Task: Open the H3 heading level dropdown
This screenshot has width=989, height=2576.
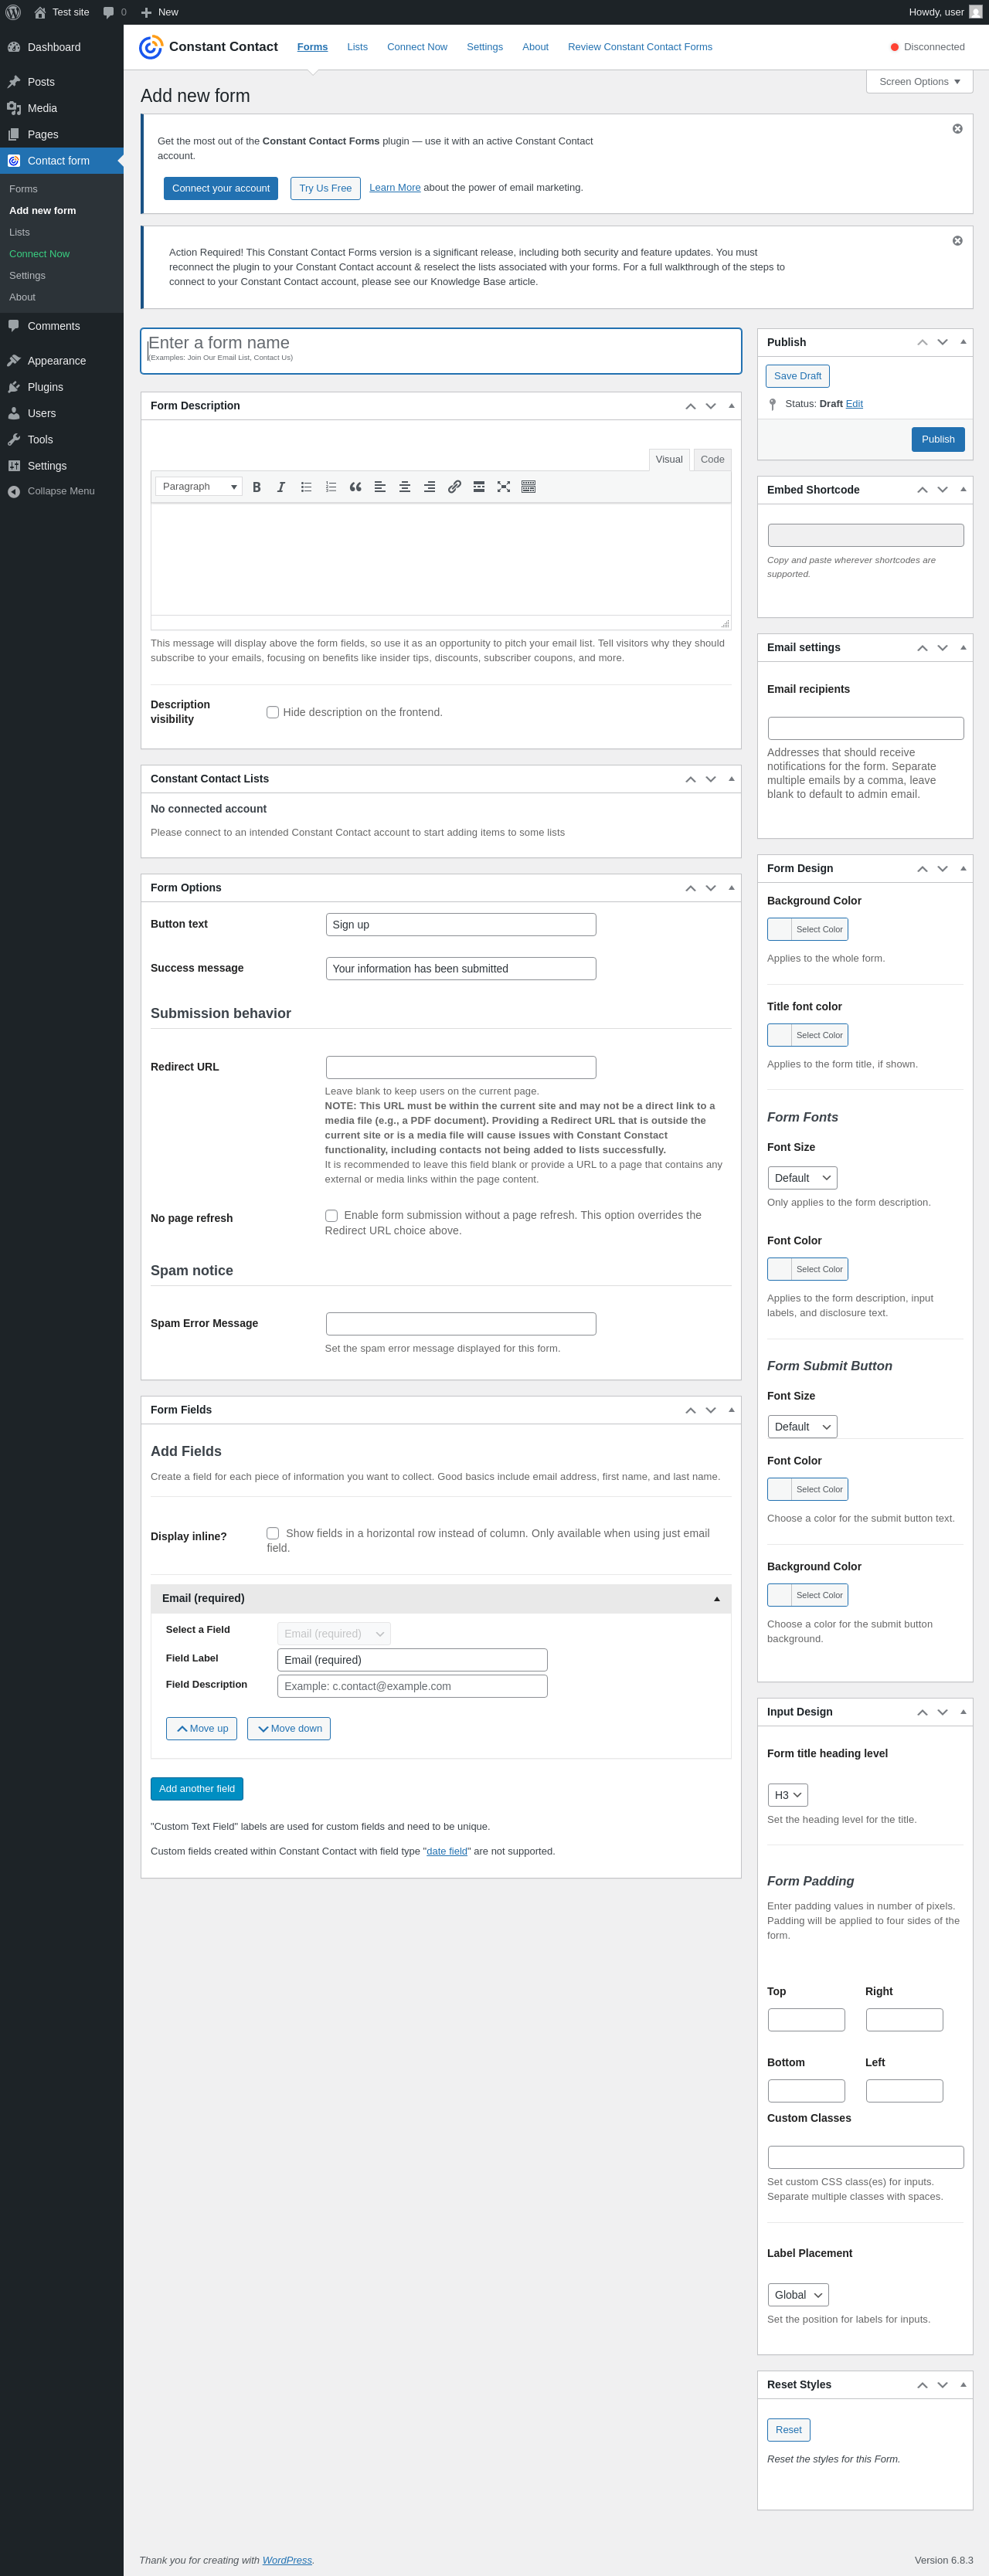Action: pos(787,1795)
